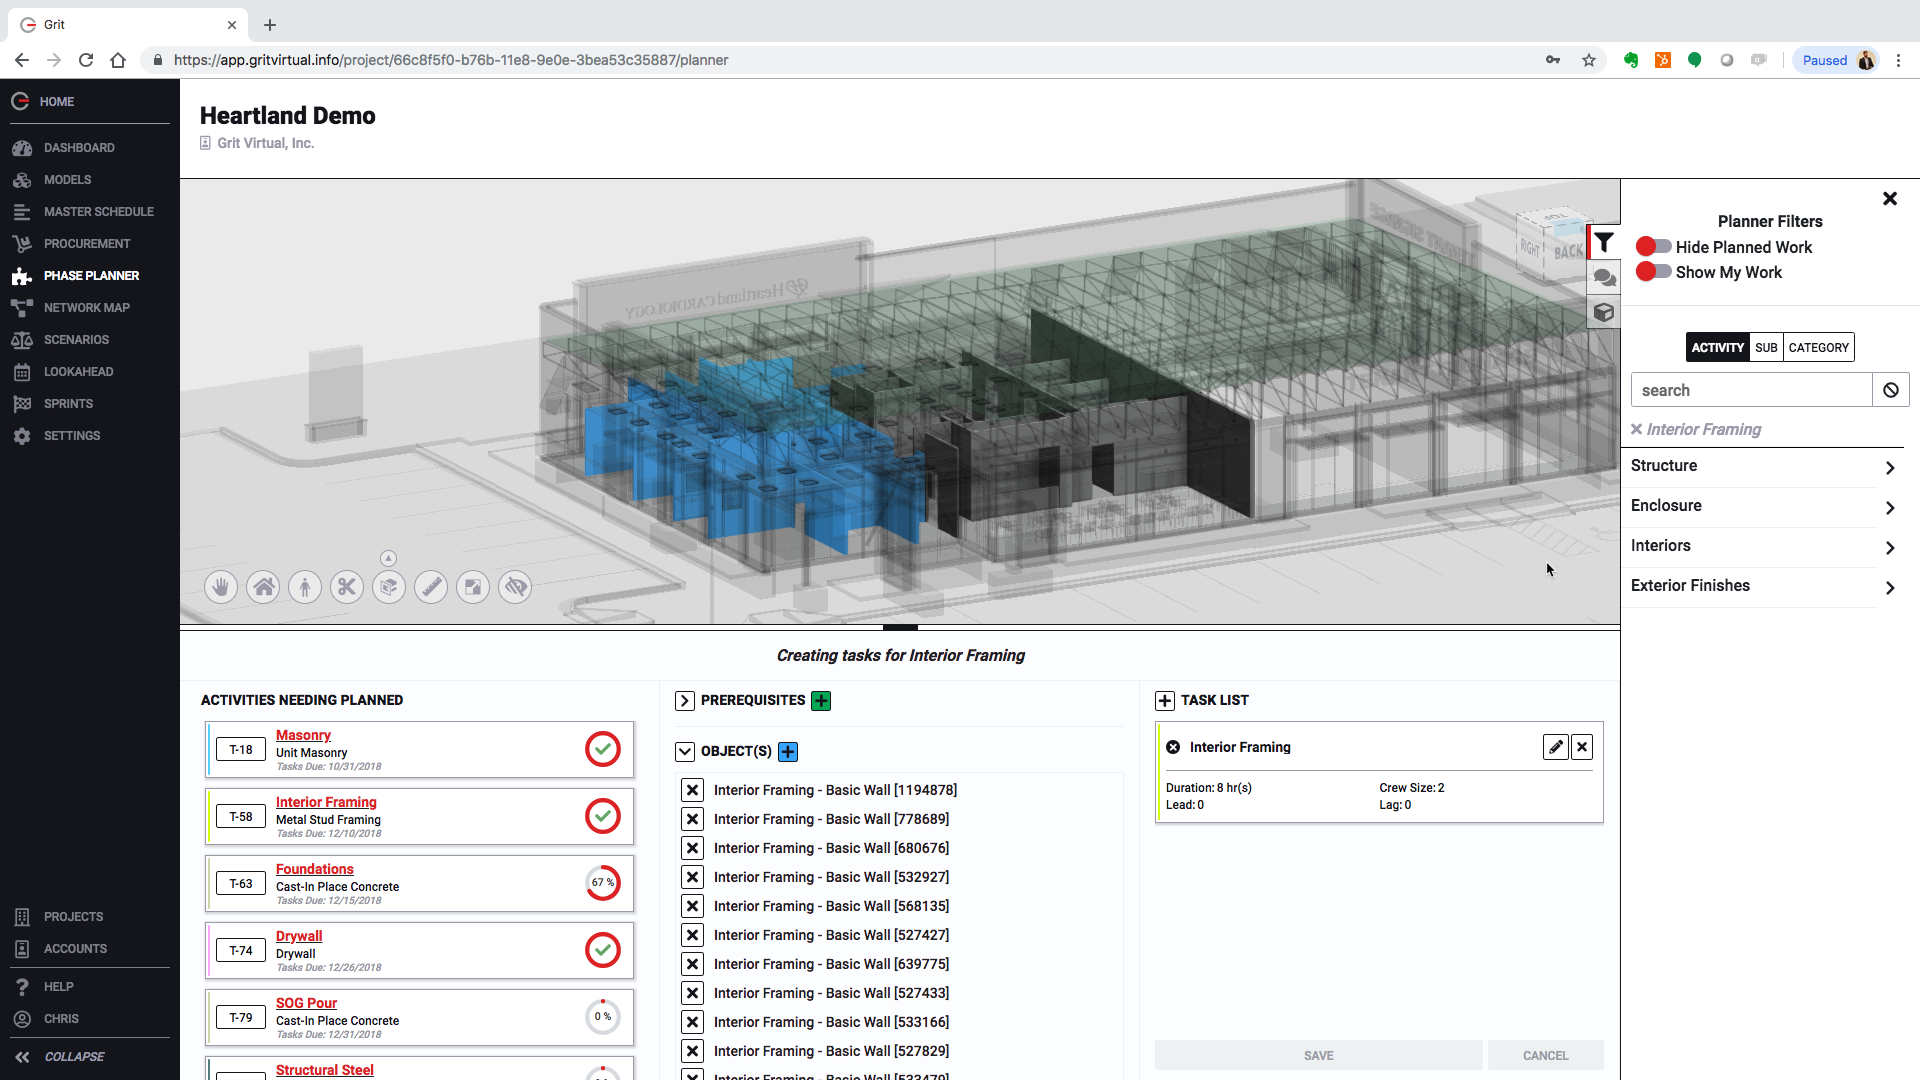Image resolution: width=1920 pixels, height=1080 pixels.
Task: Open the comments chat panel icon
Action: tap(1604, 278)
